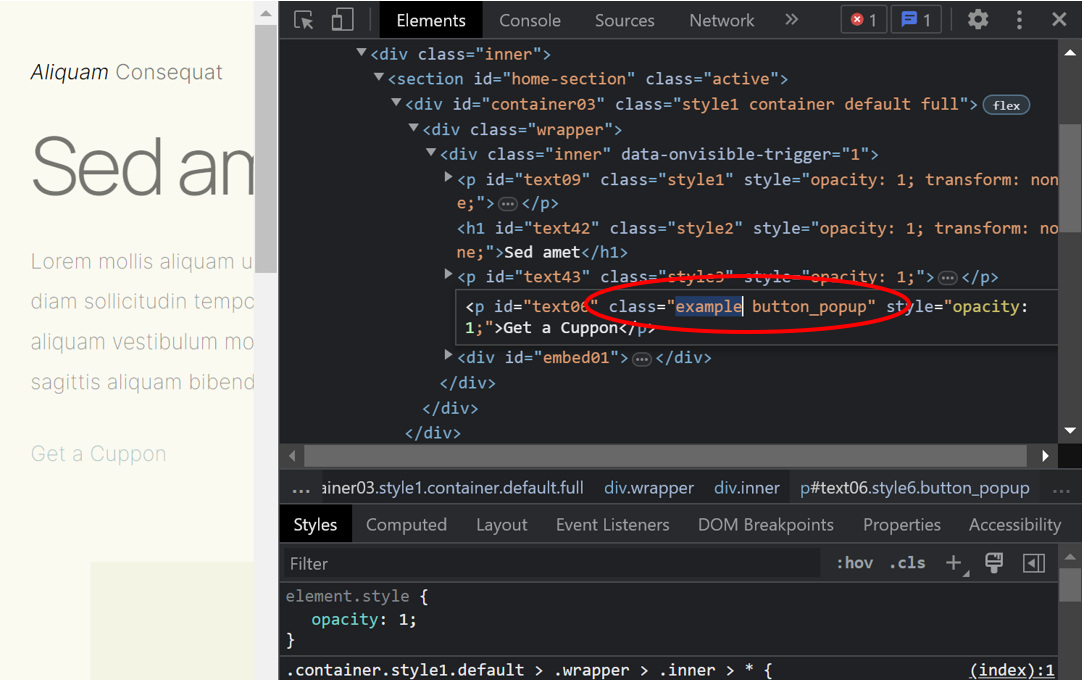Toggle the device toolbar icon

coord(343,20)
